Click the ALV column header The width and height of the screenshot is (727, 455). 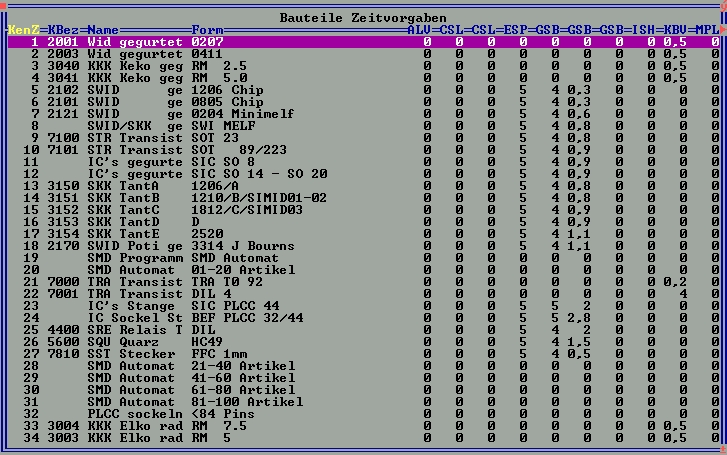[x=422, y=31]
